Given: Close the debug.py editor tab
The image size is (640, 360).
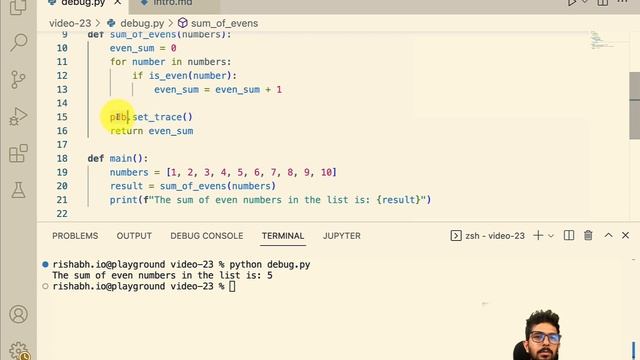Looking at the screenshot, I should click(118, 3).
